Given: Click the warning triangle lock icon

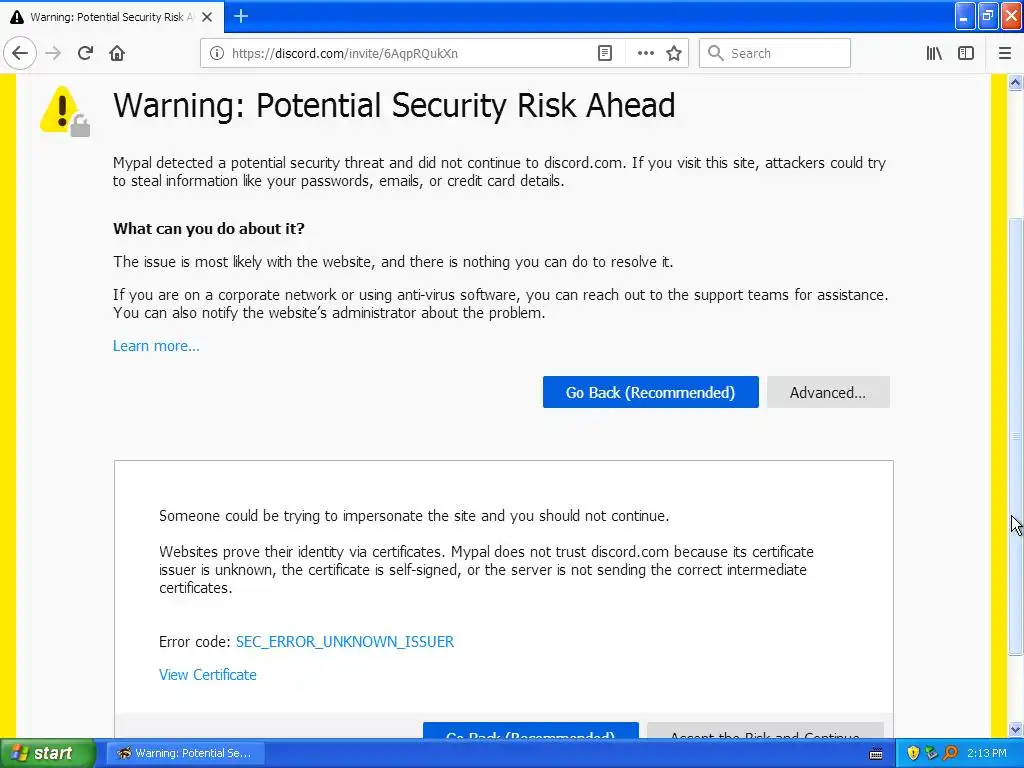Looking at the screenshot, I should (x=64, y=111).
